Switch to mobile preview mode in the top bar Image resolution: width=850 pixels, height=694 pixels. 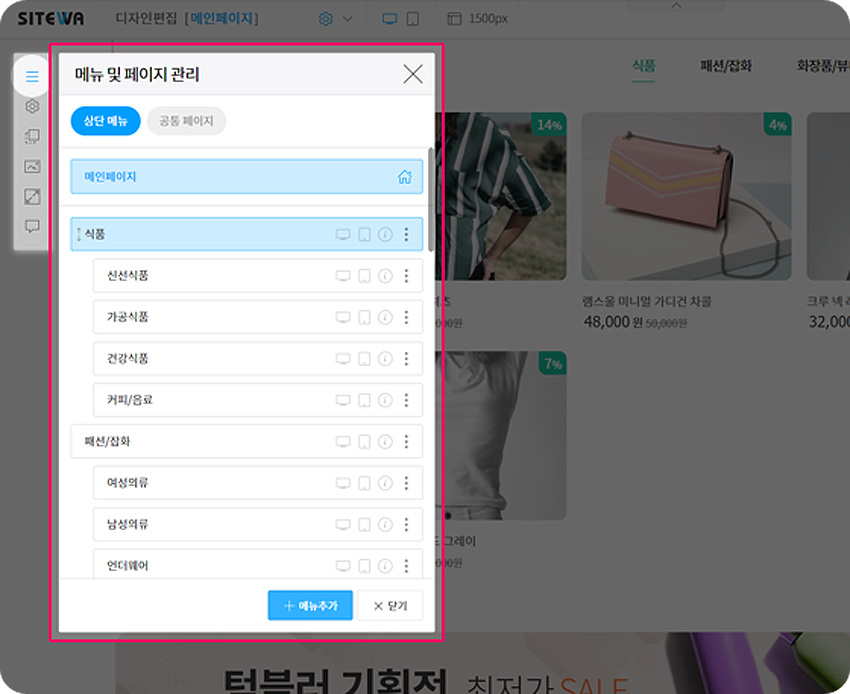(x=412, y=18)
